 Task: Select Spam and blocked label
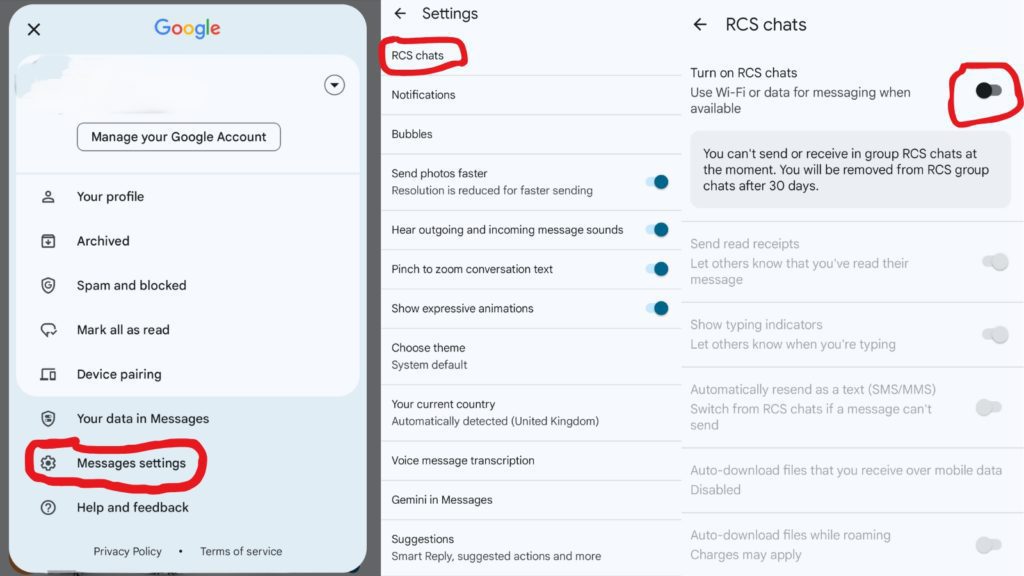tap(131, 285)
